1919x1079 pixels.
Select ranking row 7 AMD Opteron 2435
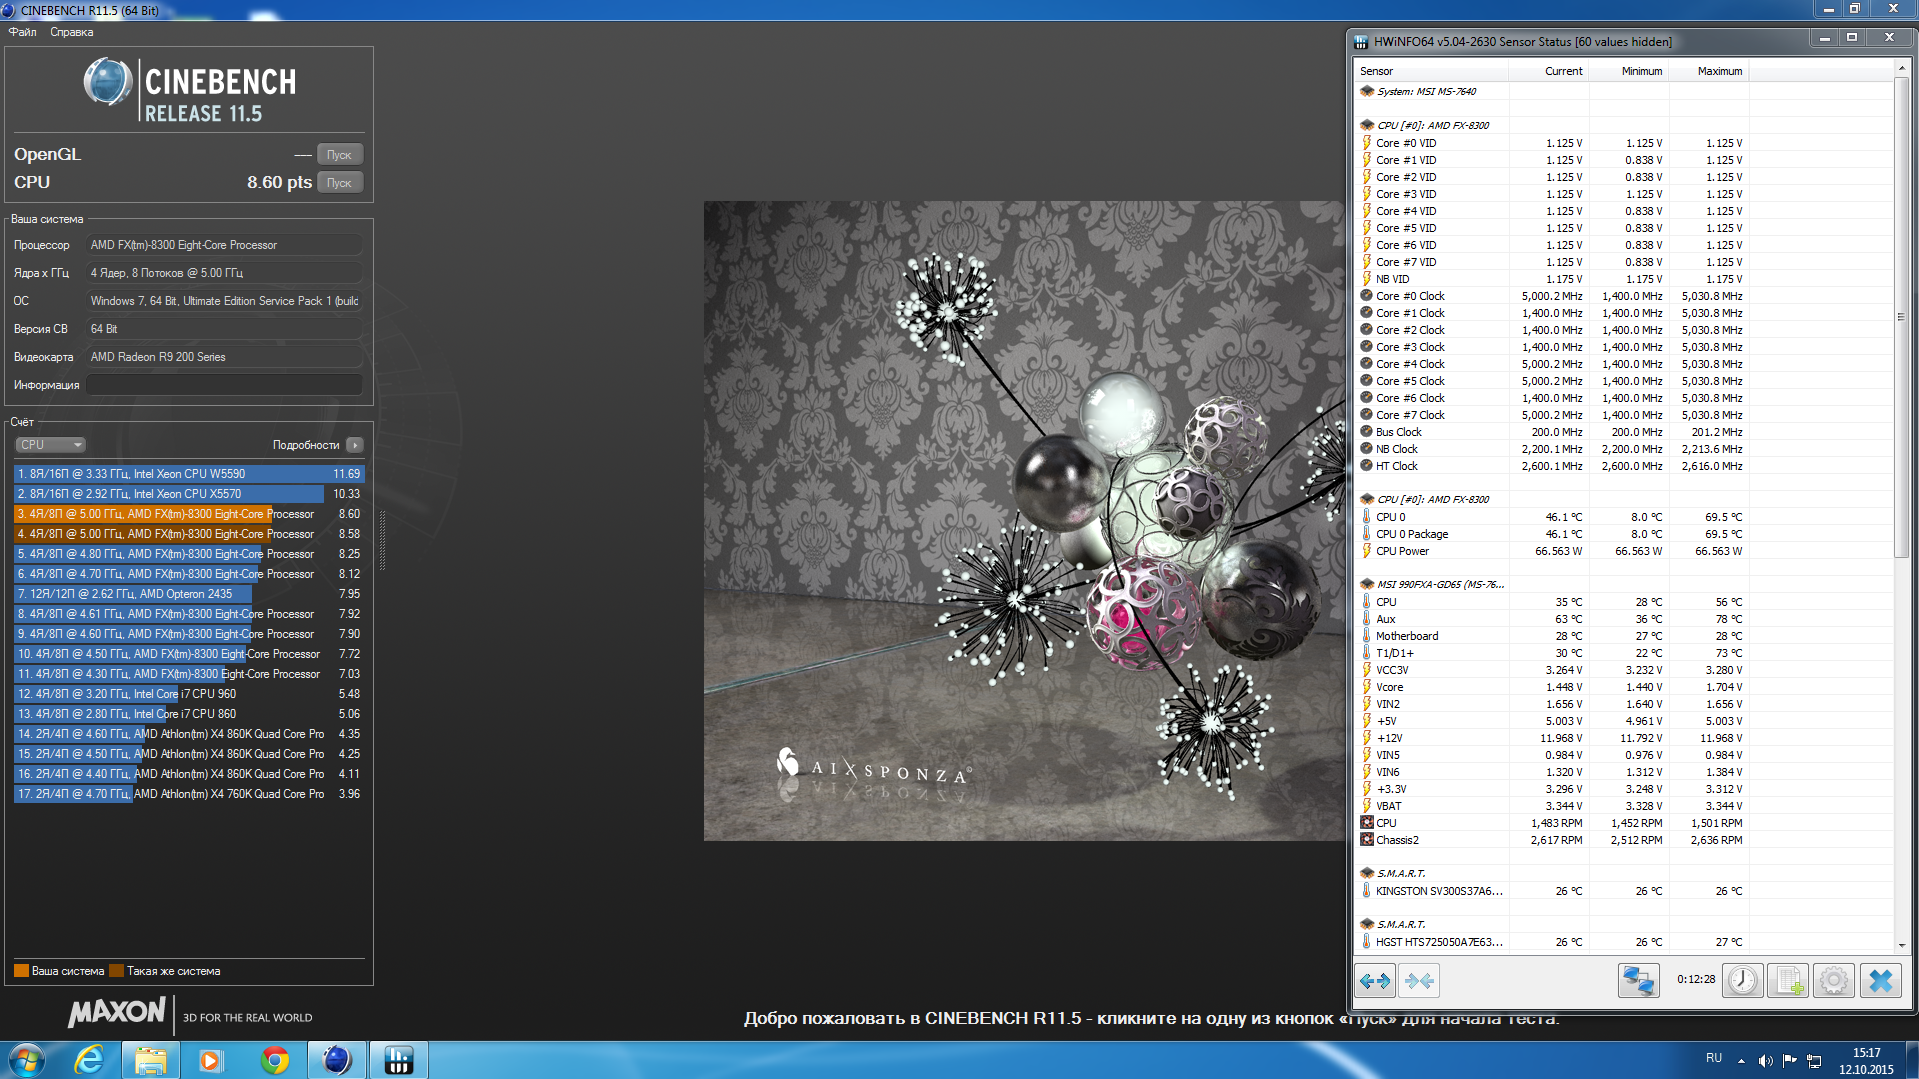[189, 594]
